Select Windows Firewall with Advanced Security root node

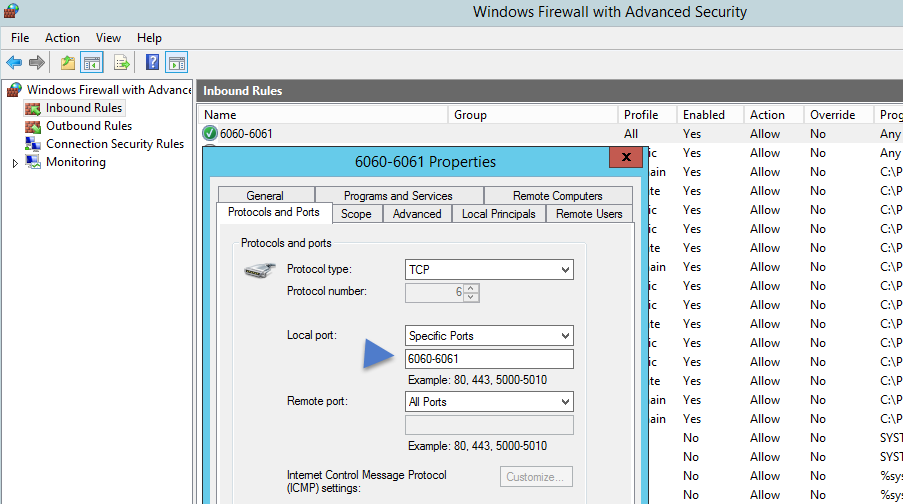coord(109,90)
